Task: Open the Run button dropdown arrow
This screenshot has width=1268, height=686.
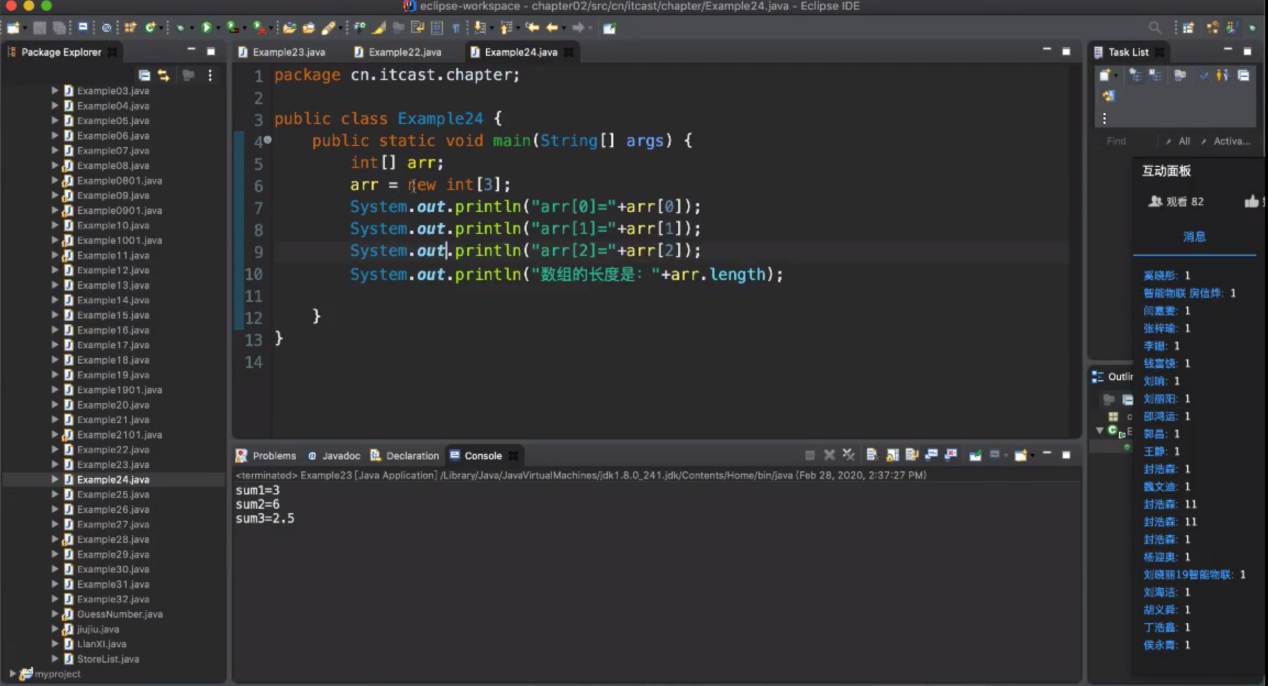Action: [x=219, y=29]
